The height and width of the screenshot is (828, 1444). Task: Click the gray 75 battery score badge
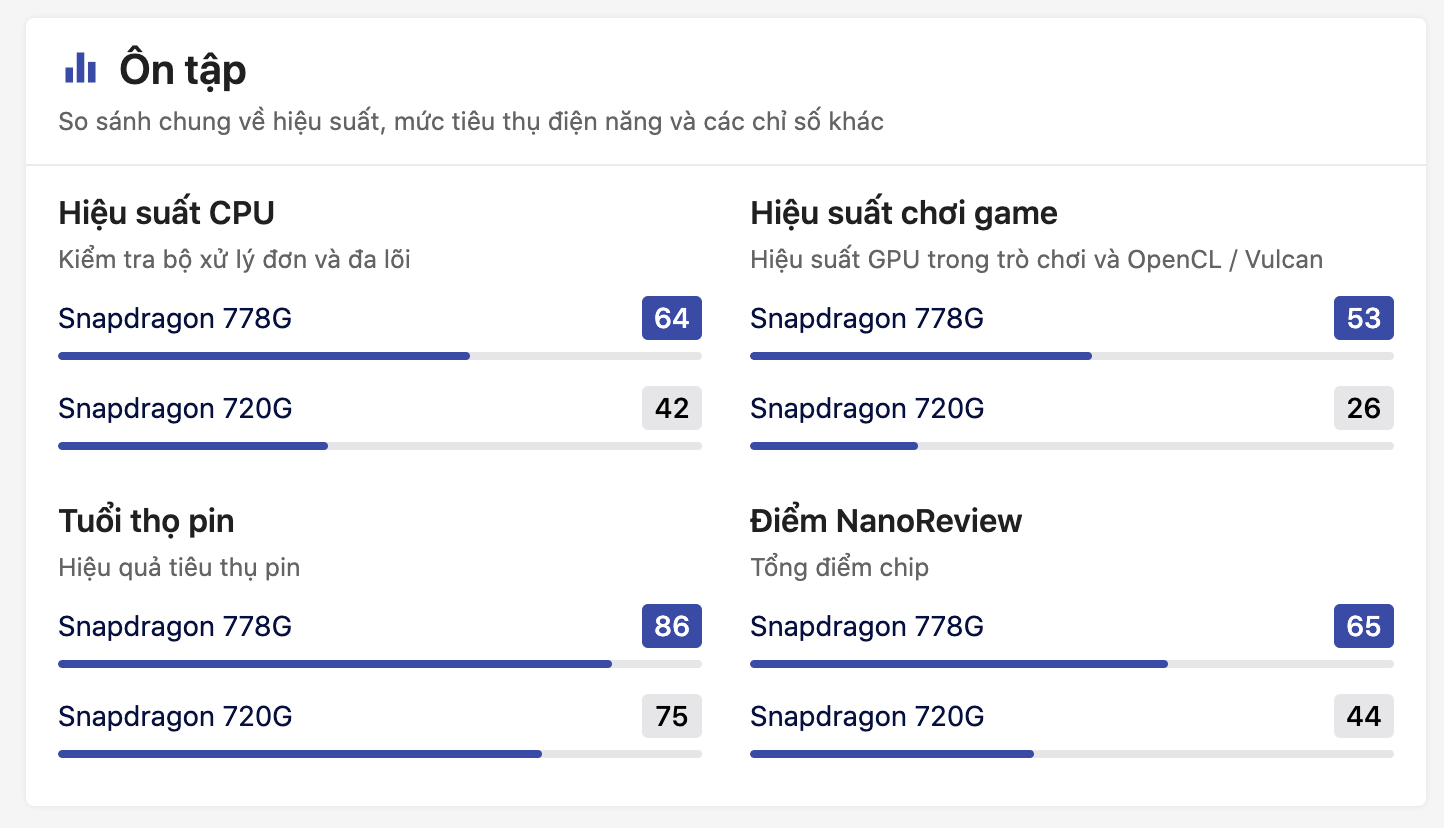(671, 716)
